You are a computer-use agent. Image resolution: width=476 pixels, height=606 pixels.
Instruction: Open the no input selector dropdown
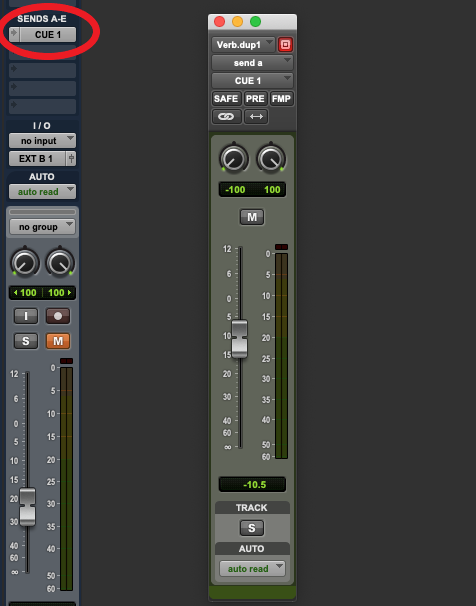[x=42, y=141]
